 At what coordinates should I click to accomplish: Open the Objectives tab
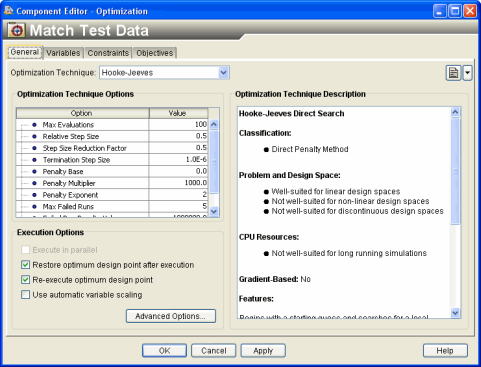pyautogui.click(x=155, y=53)
